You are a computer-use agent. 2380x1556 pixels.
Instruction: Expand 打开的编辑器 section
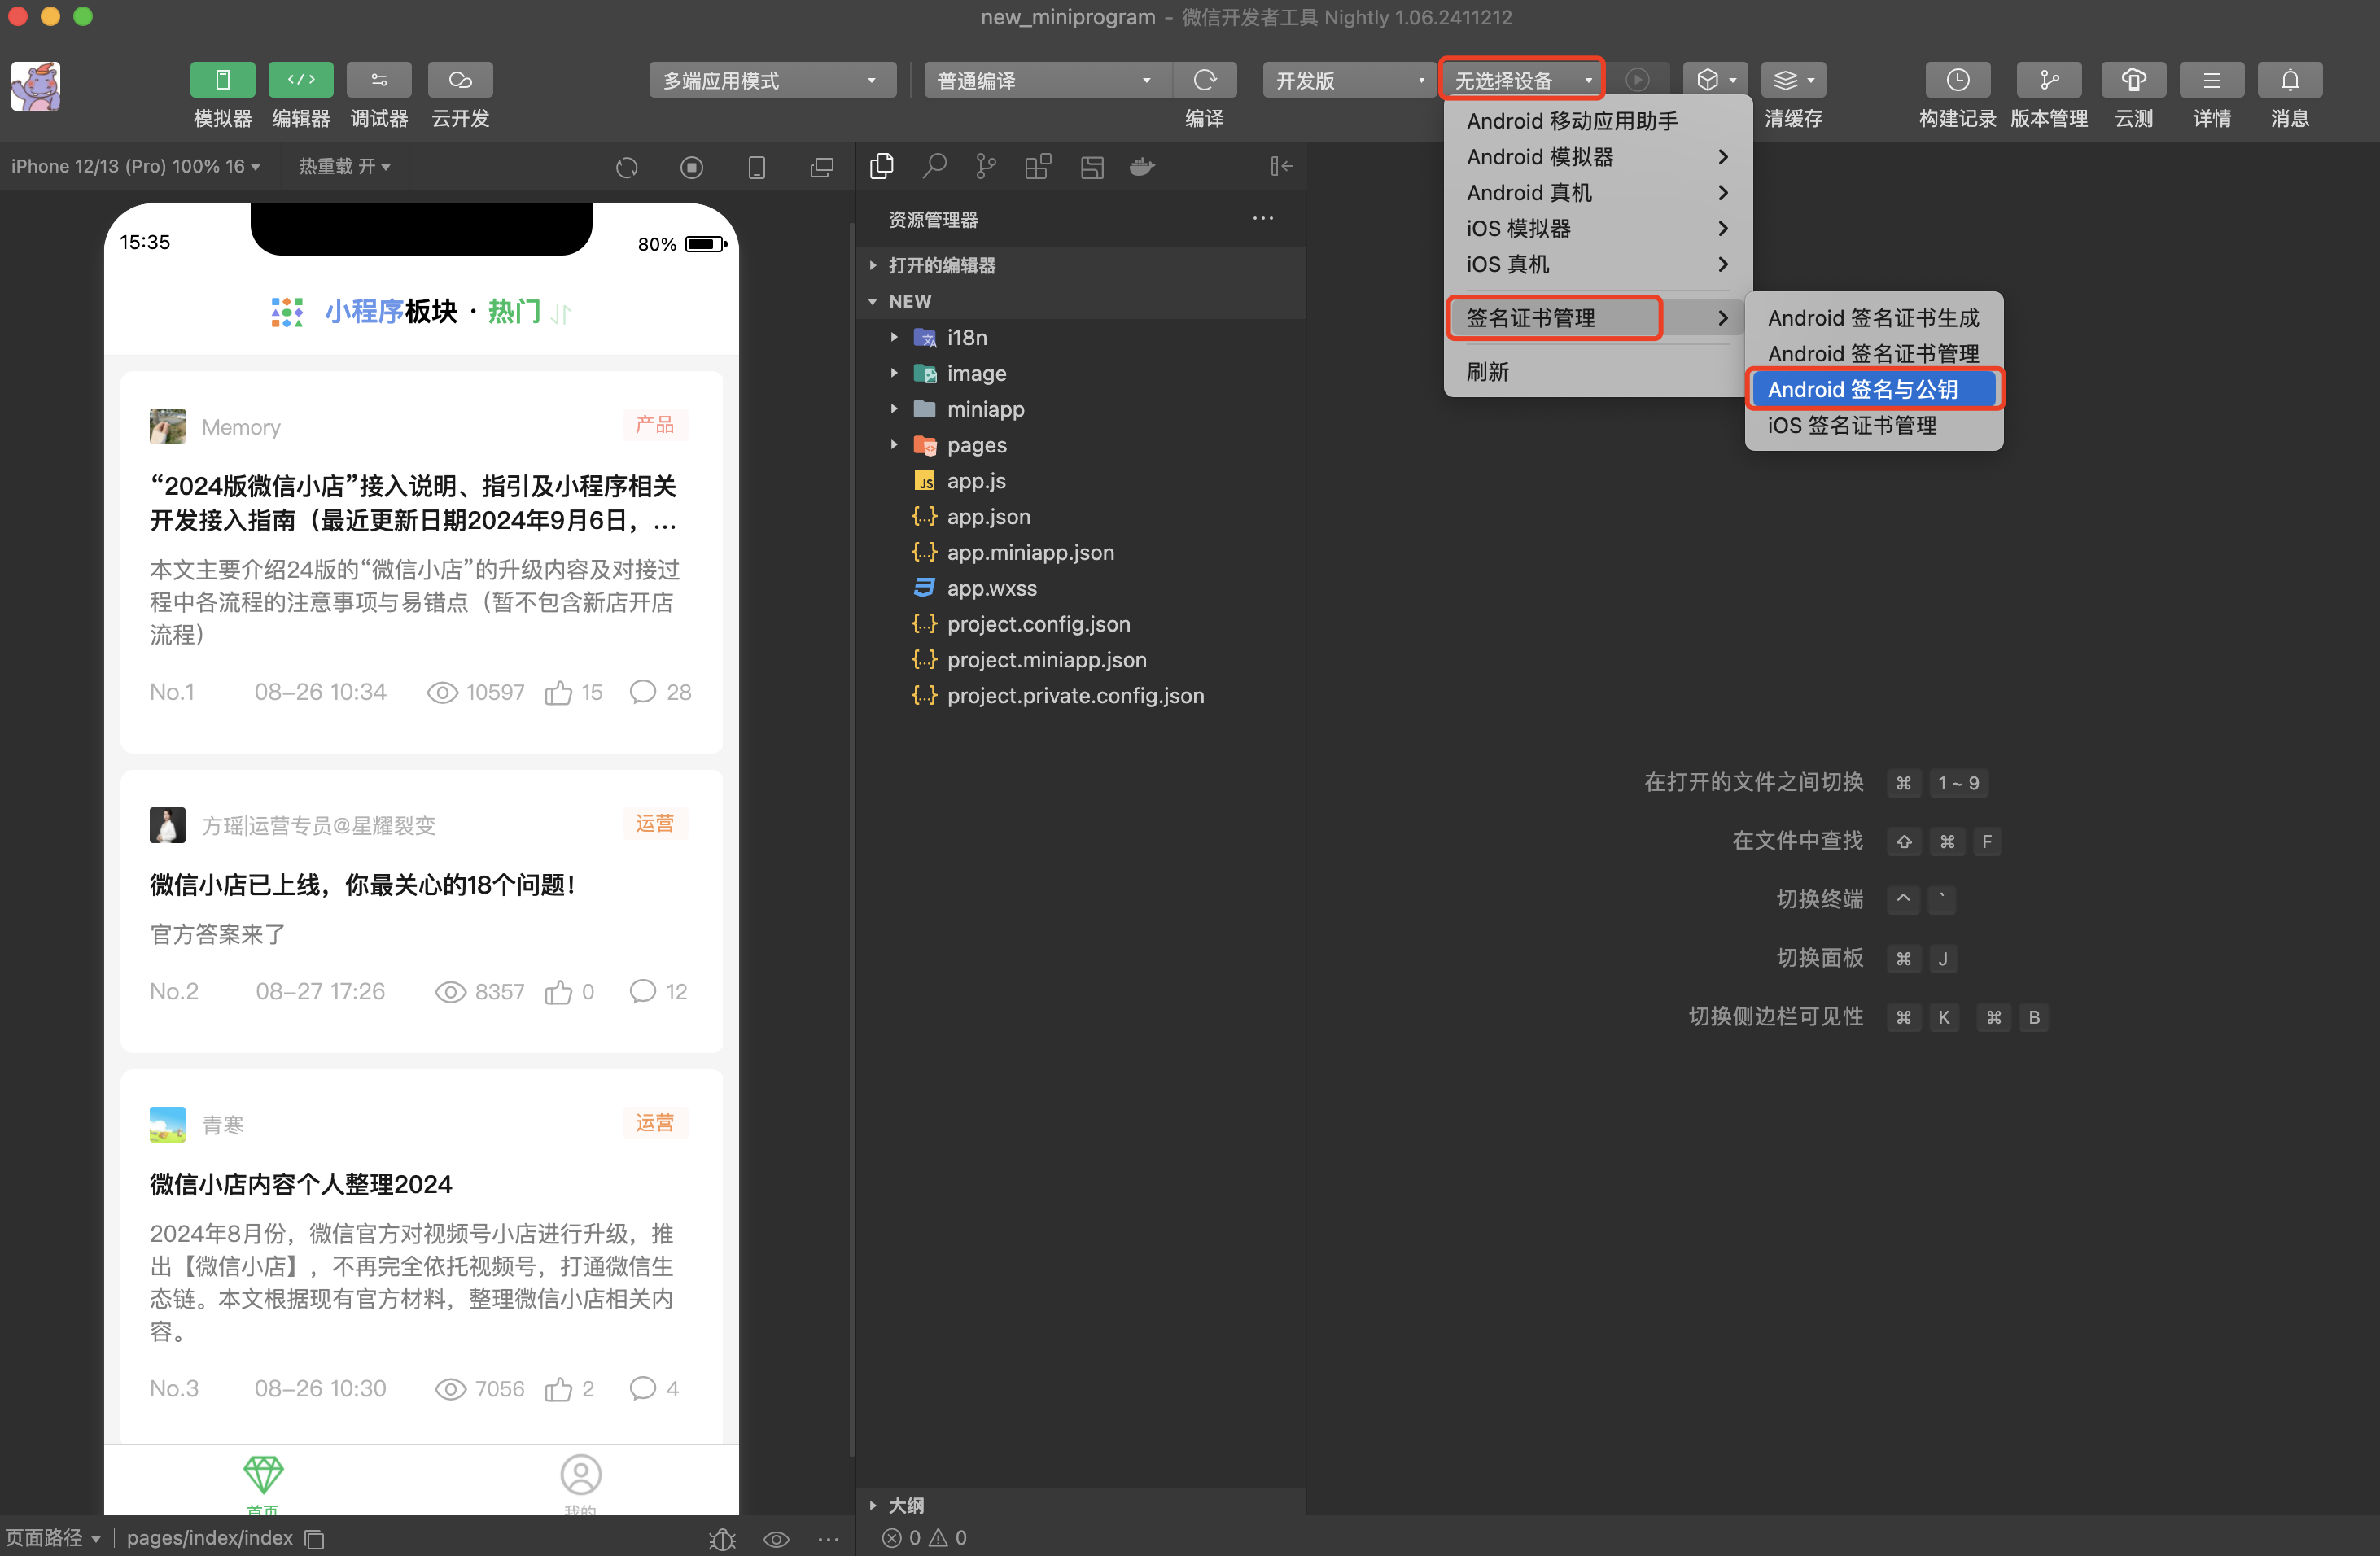(x=1080, y=265)
